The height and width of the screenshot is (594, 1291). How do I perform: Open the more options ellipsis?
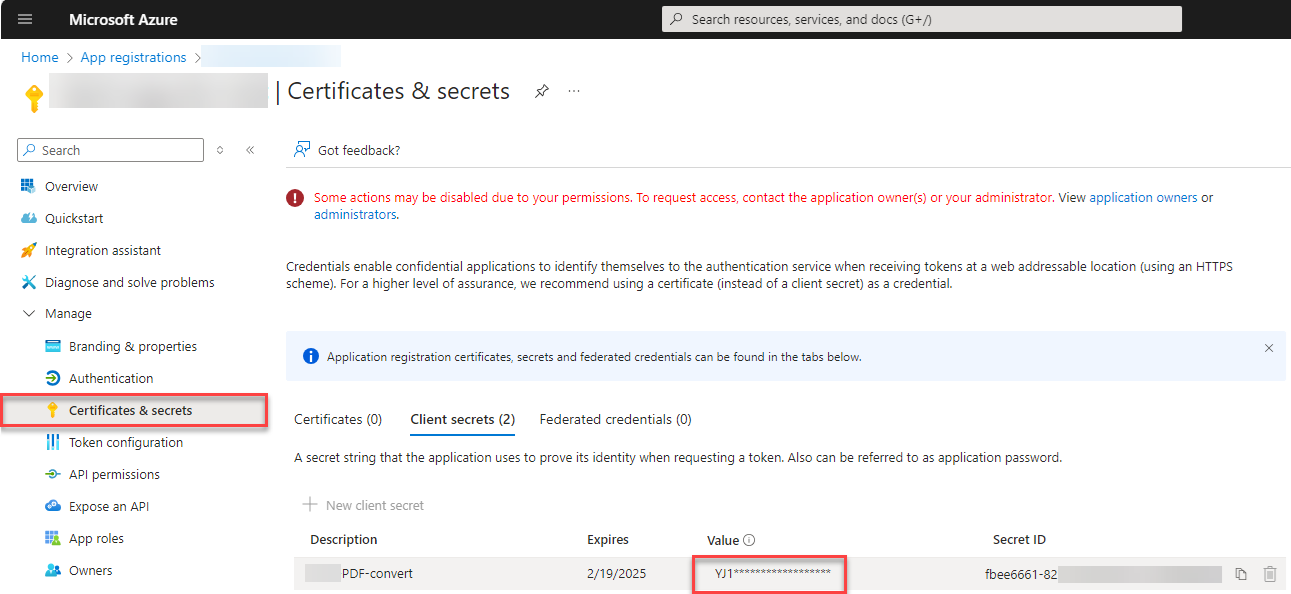click(574, 91)
